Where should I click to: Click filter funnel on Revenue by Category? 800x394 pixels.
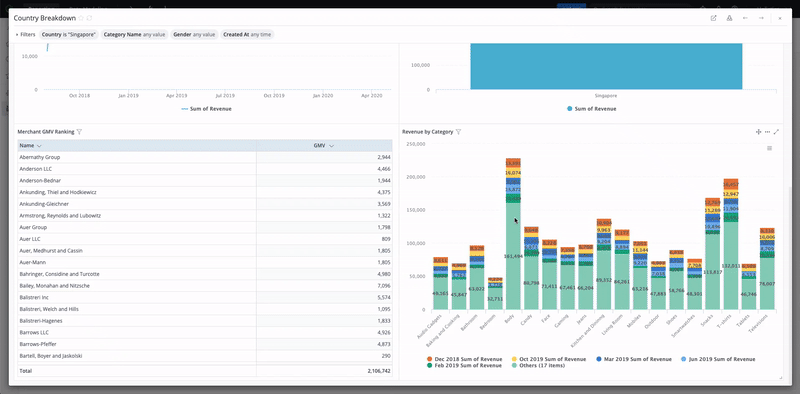tap(458, 132)
